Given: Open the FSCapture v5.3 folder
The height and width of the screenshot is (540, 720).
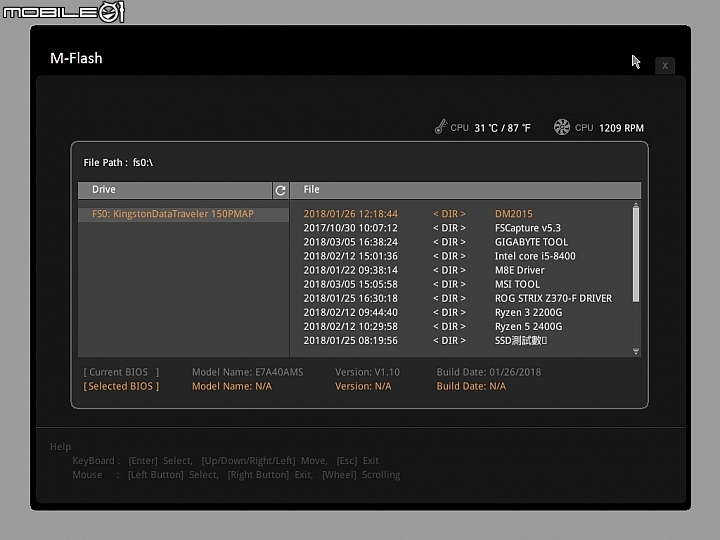Looking at the screenshot, I should tap(527, 228).
